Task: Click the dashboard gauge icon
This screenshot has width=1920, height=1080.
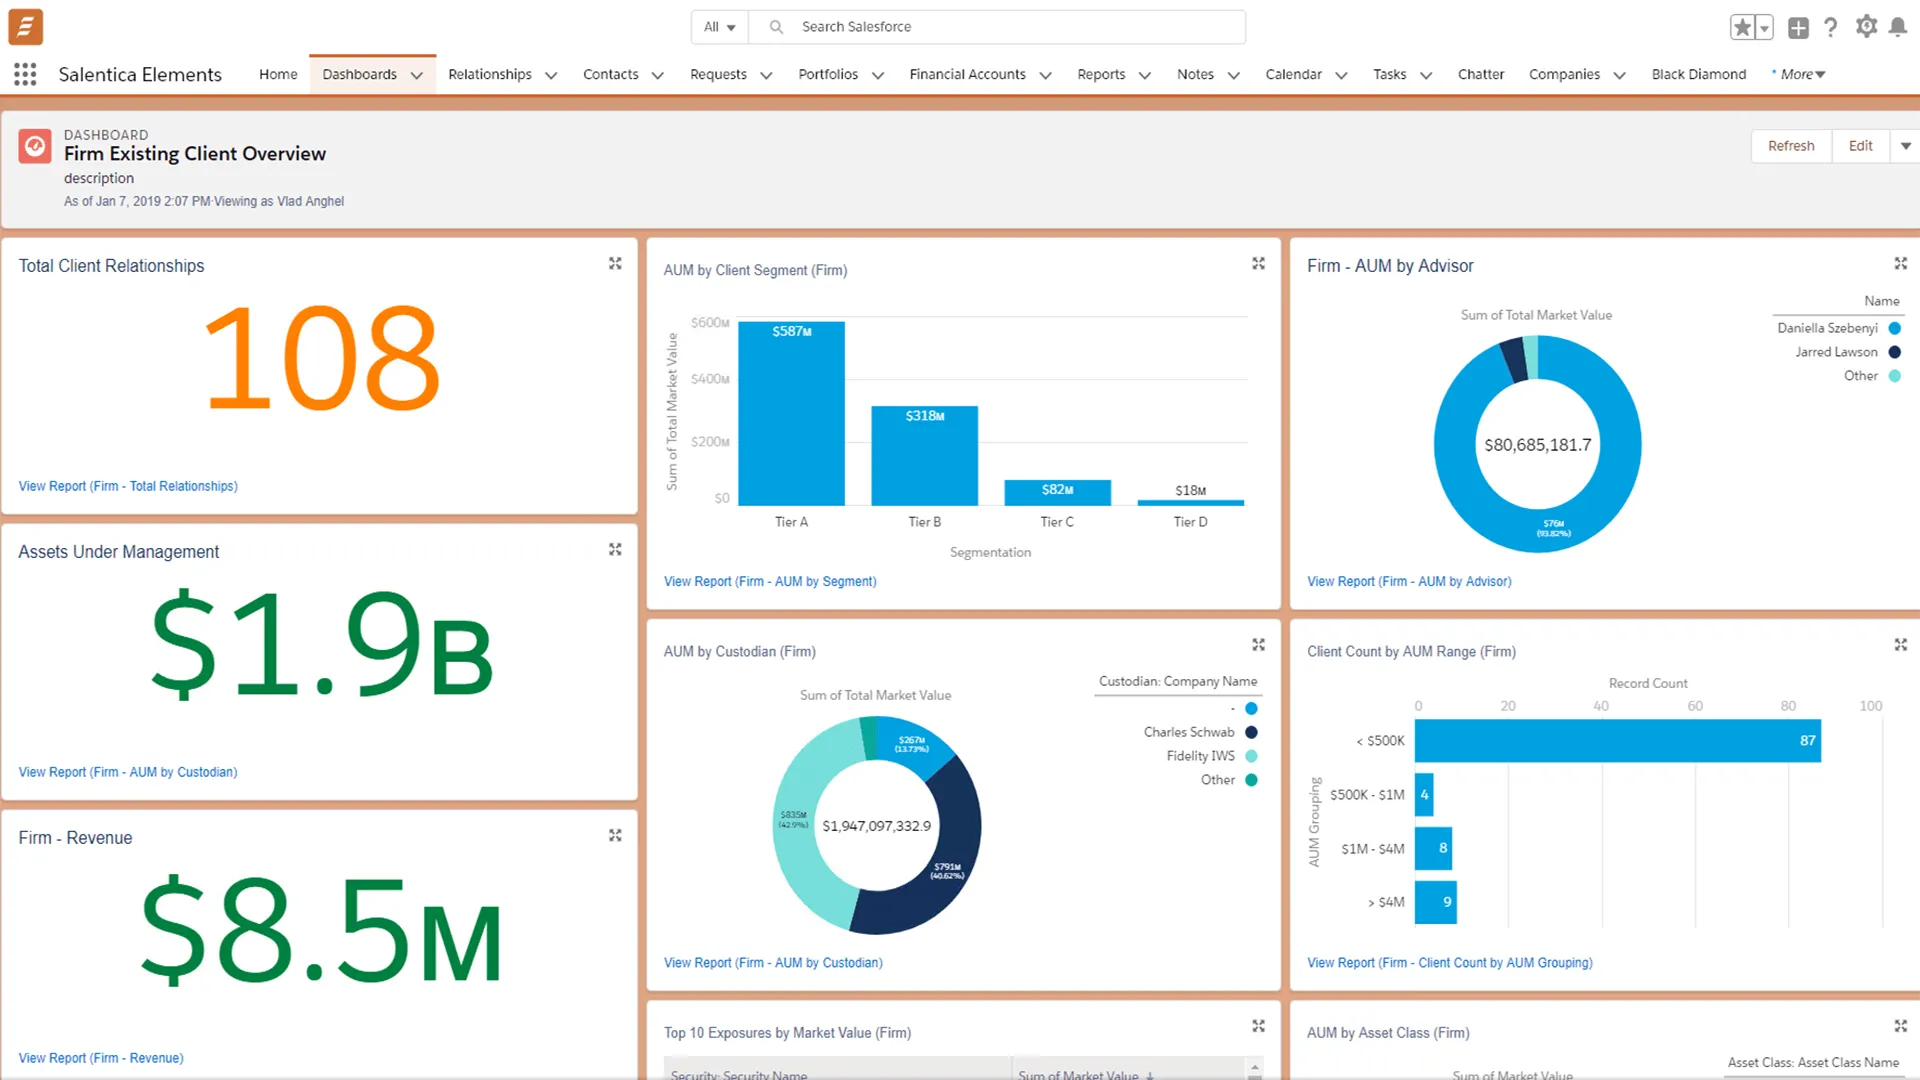Action: pos(35,146)
